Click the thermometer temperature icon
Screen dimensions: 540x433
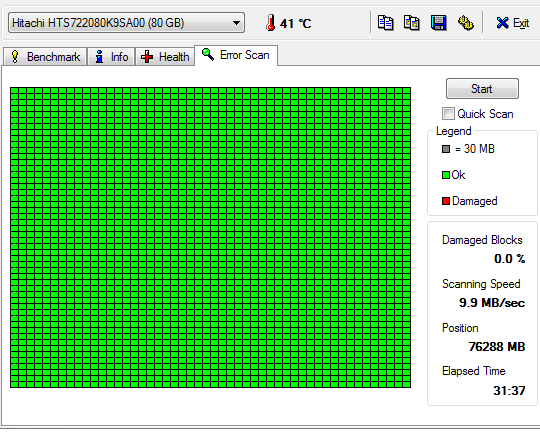coord(271,23)
